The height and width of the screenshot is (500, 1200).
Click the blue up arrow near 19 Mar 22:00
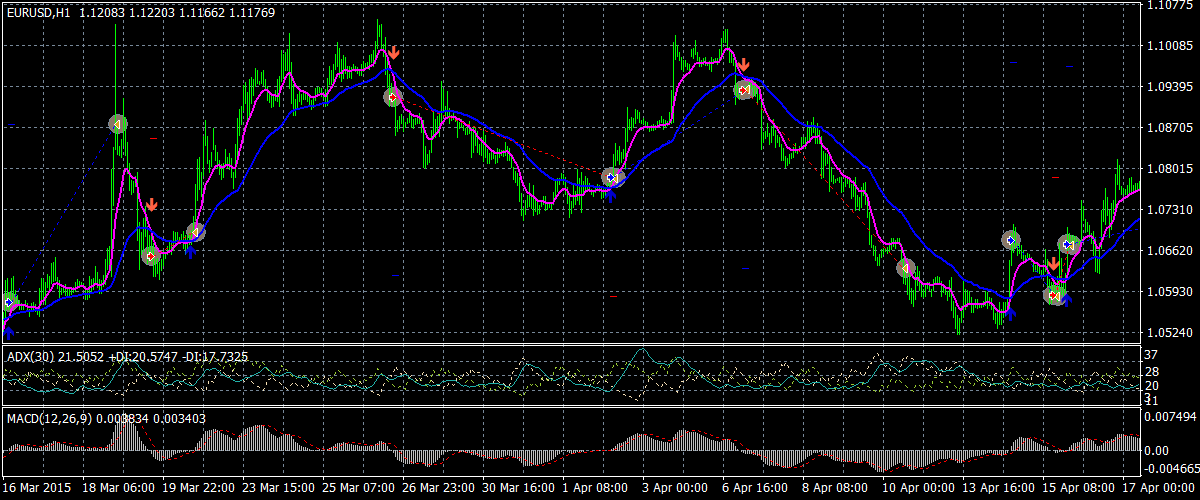[x=187, y=251]
